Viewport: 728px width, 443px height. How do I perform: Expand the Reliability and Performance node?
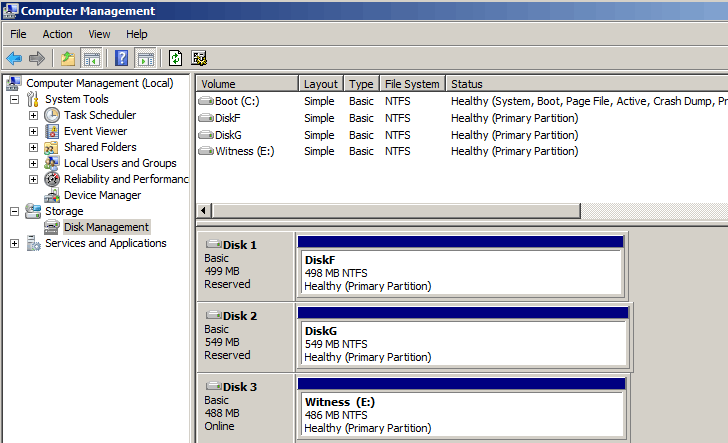[x=33, y=179]
